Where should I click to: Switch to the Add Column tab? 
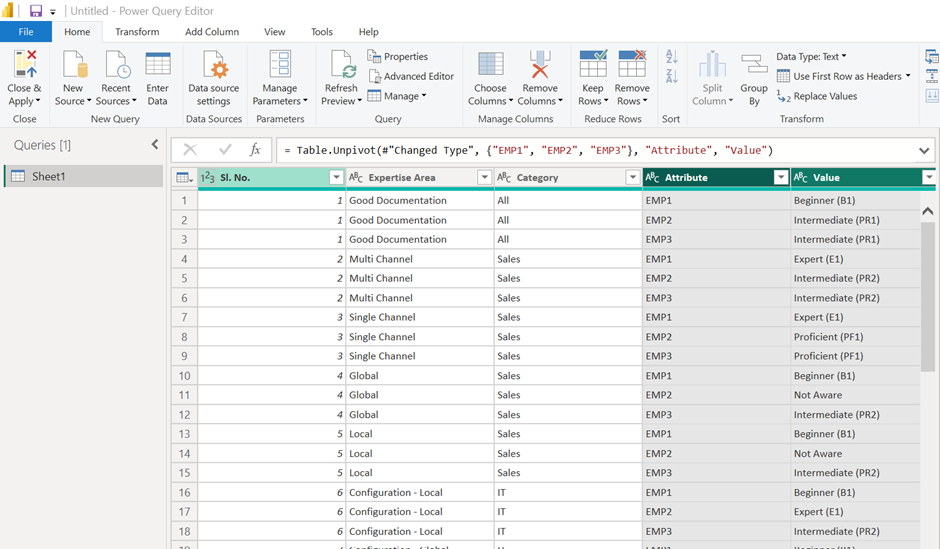[212, 32]
